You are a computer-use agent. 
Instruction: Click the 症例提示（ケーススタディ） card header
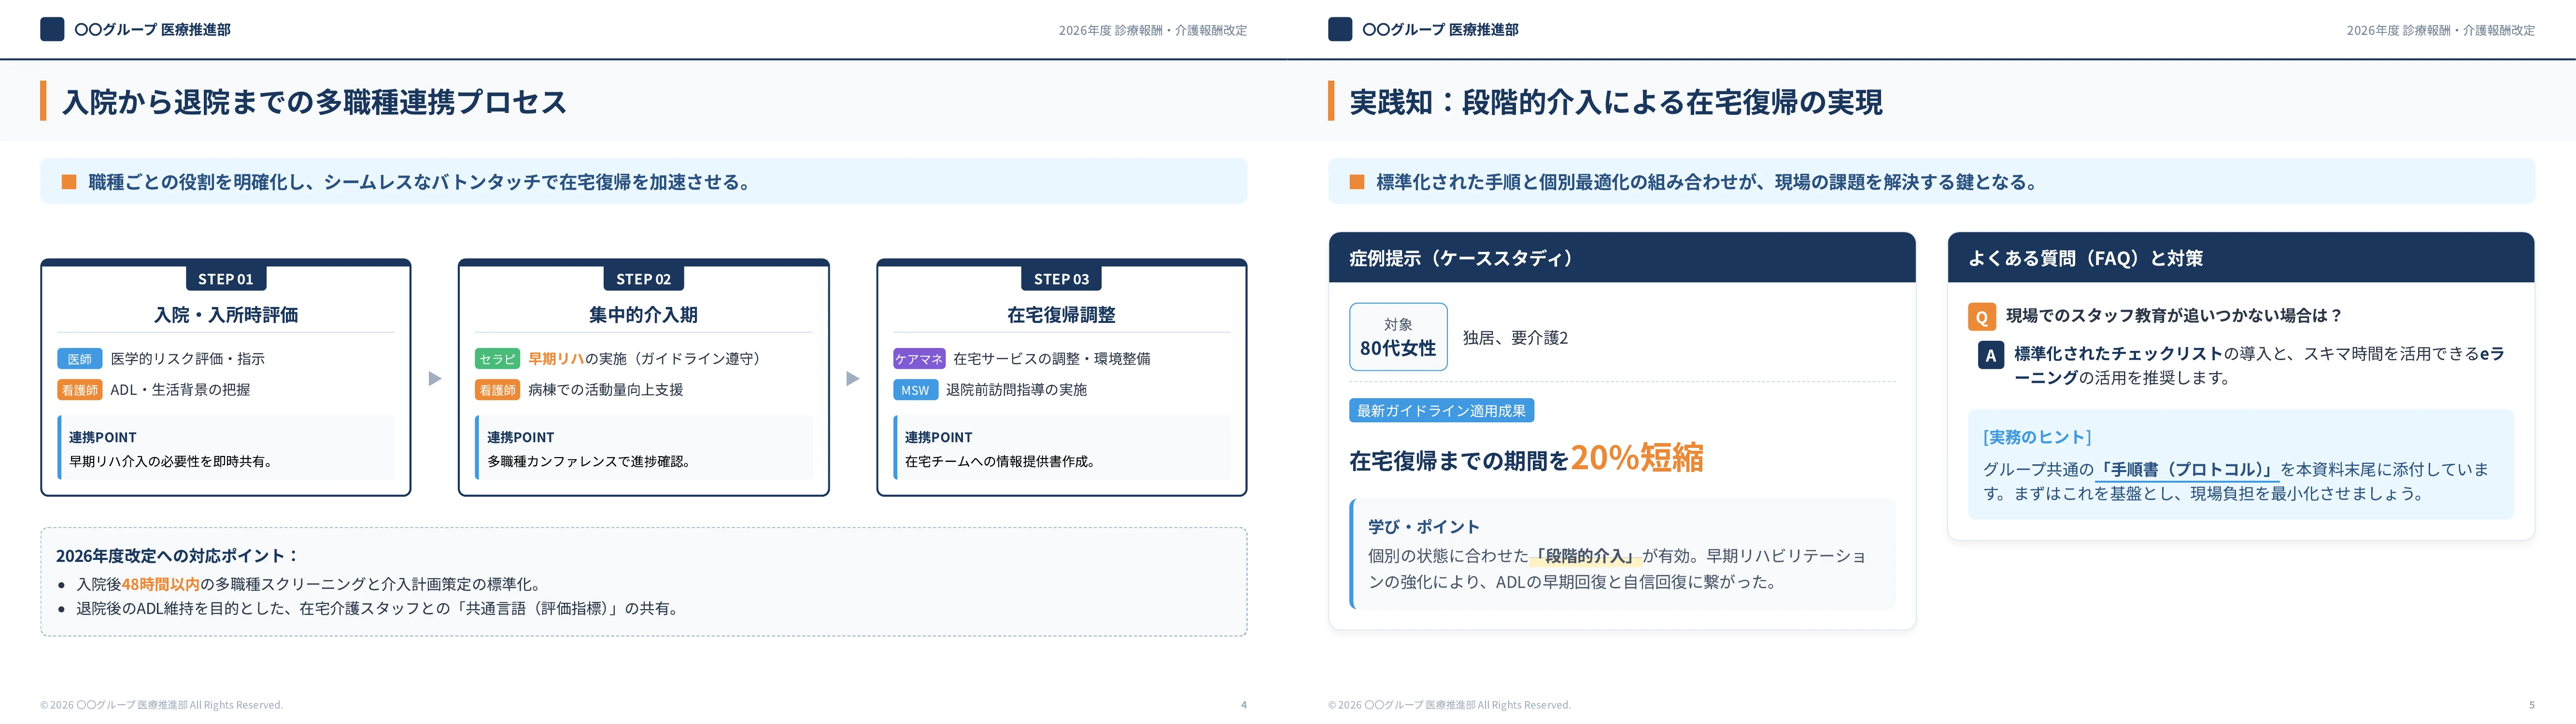click(x=1622, y=258)
